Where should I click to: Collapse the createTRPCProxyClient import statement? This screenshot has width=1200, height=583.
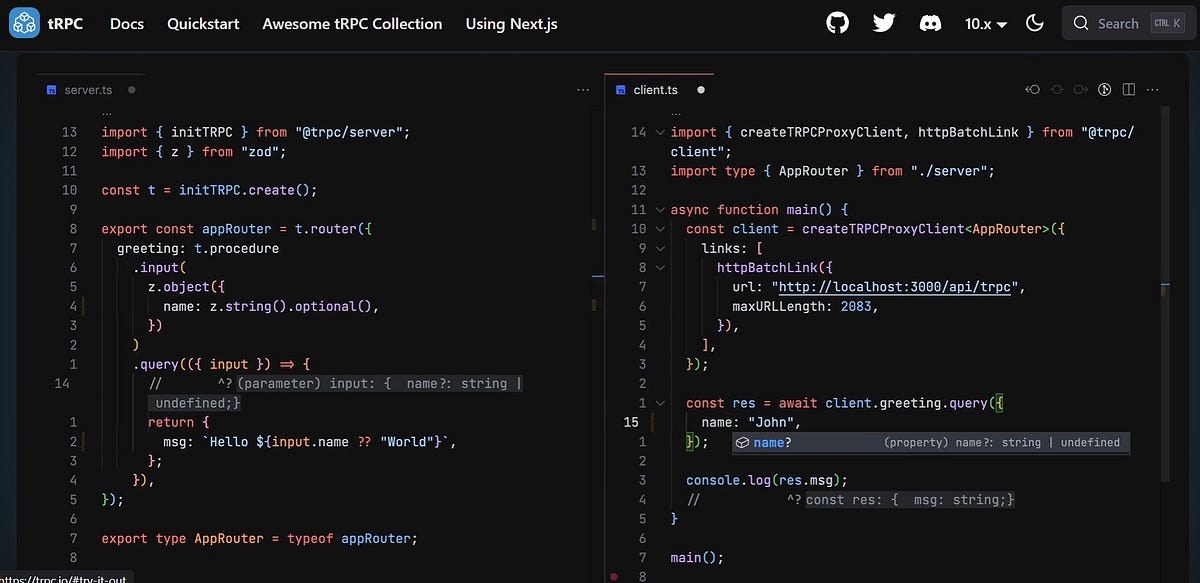(659, 132)
